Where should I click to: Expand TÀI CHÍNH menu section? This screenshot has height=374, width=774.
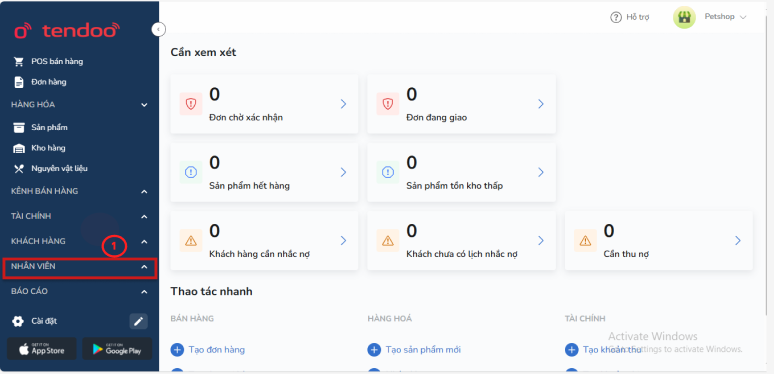point(144,216)
